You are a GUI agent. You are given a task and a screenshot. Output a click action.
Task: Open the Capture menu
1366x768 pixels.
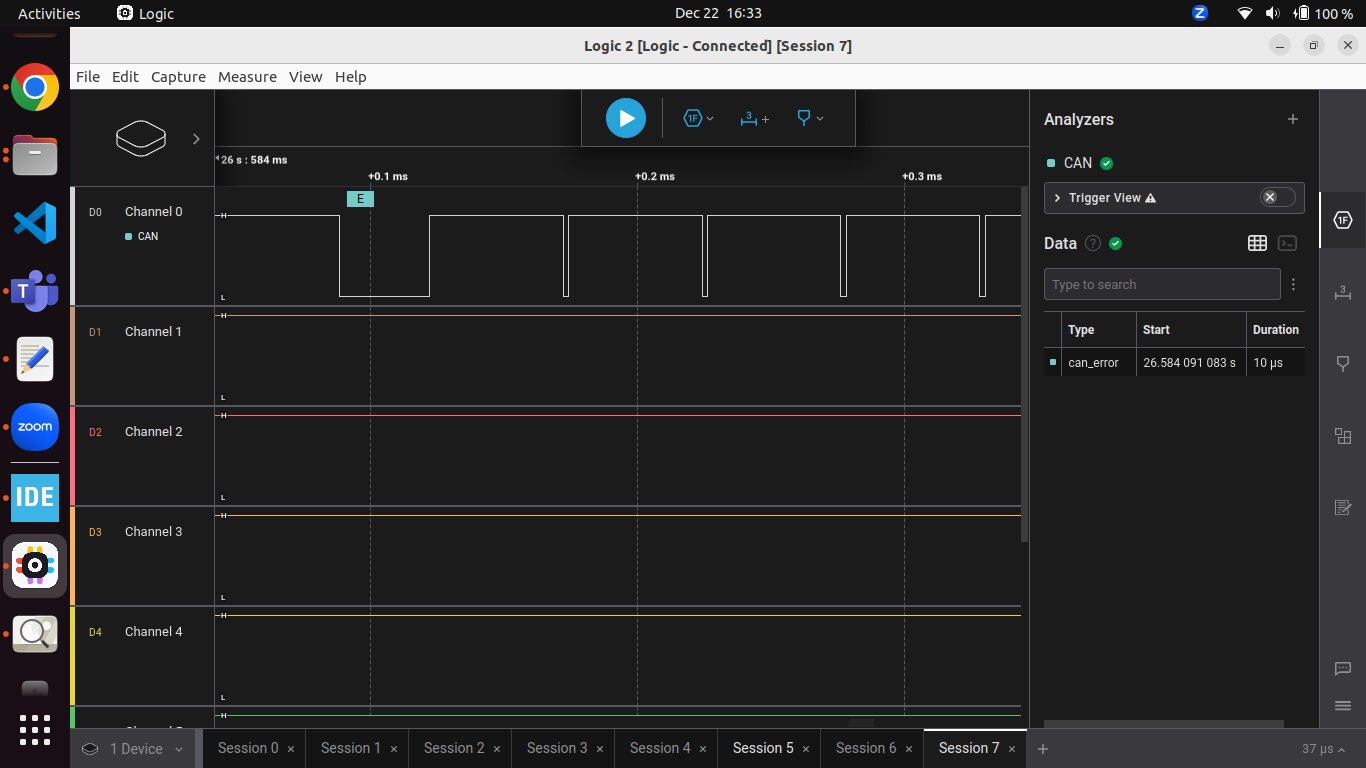tap(178, 77)
